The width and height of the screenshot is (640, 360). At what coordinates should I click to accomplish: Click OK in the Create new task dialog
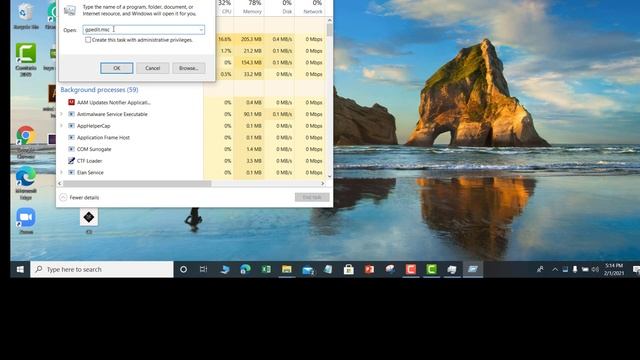coord(117,68)
